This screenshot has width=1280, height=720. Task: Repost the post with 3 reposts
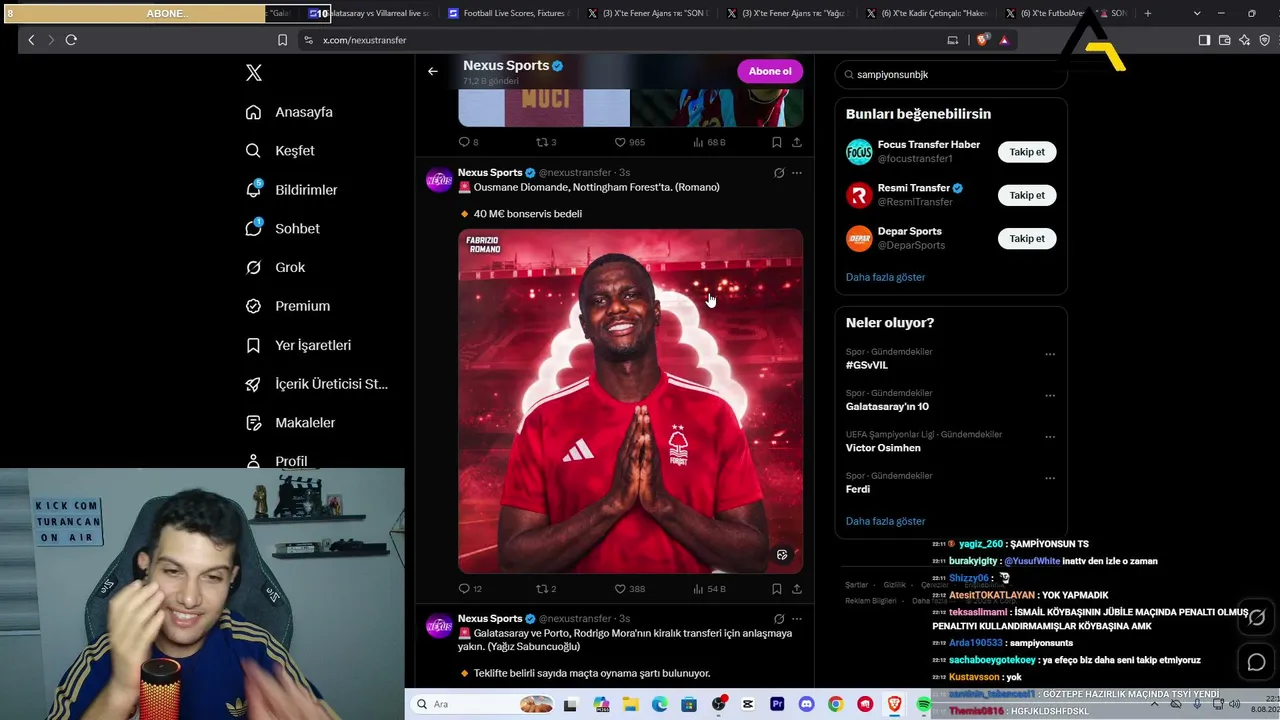[546, 142]
